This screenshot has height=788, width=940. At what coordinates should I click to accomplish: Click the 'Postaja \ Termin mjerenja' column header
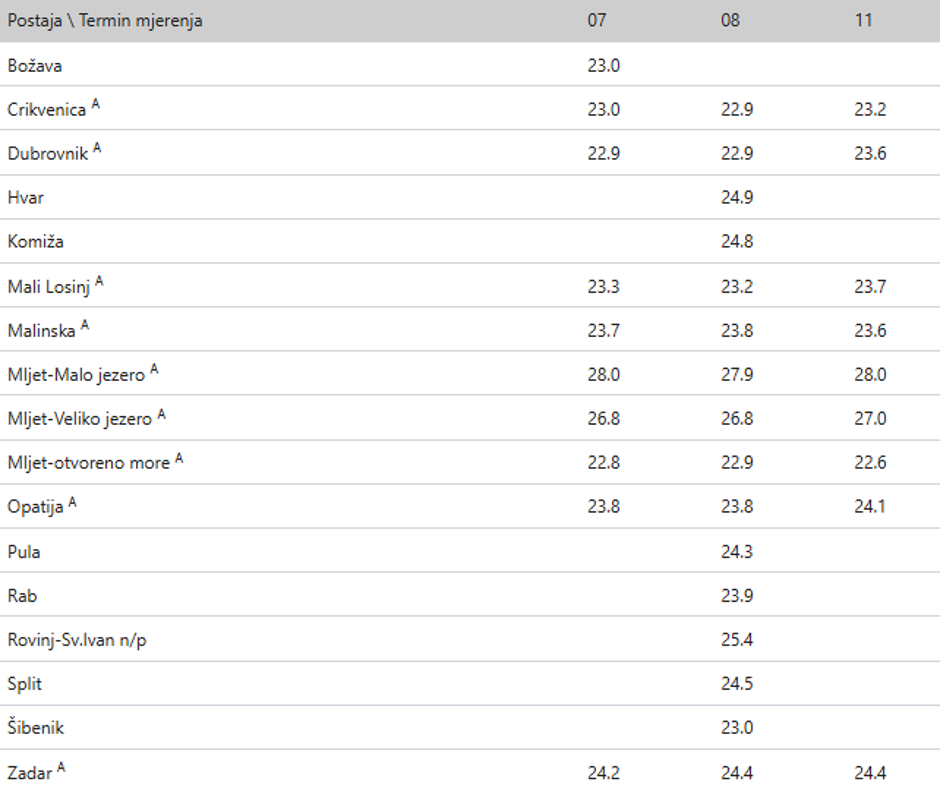tap(105, 20)
